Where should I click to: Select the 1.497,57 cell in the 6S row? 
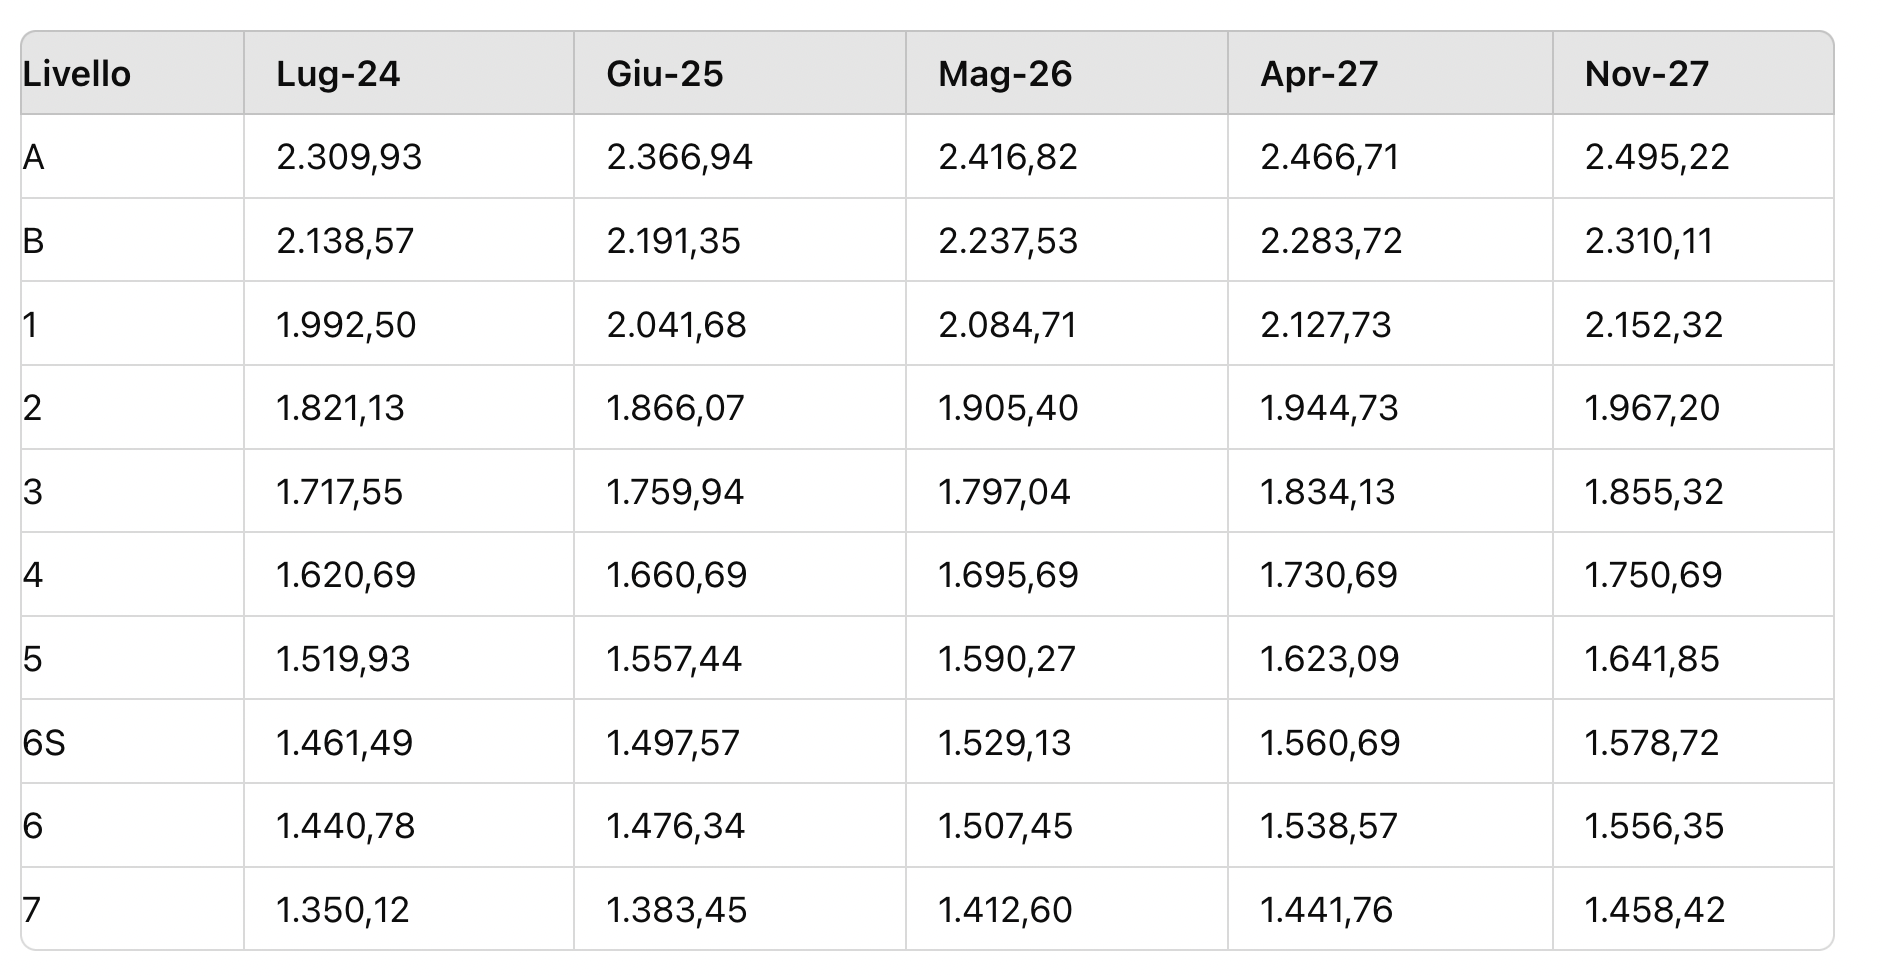pyautogui.click(x=673, y=743)
